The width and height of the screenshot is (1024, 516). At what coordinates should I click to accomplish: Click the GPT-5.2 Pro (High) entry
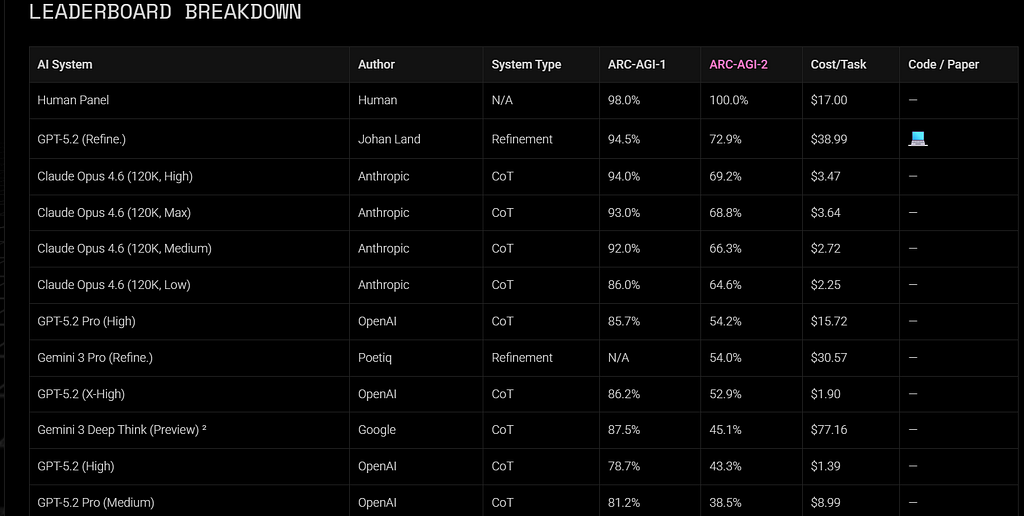(86, 321)
